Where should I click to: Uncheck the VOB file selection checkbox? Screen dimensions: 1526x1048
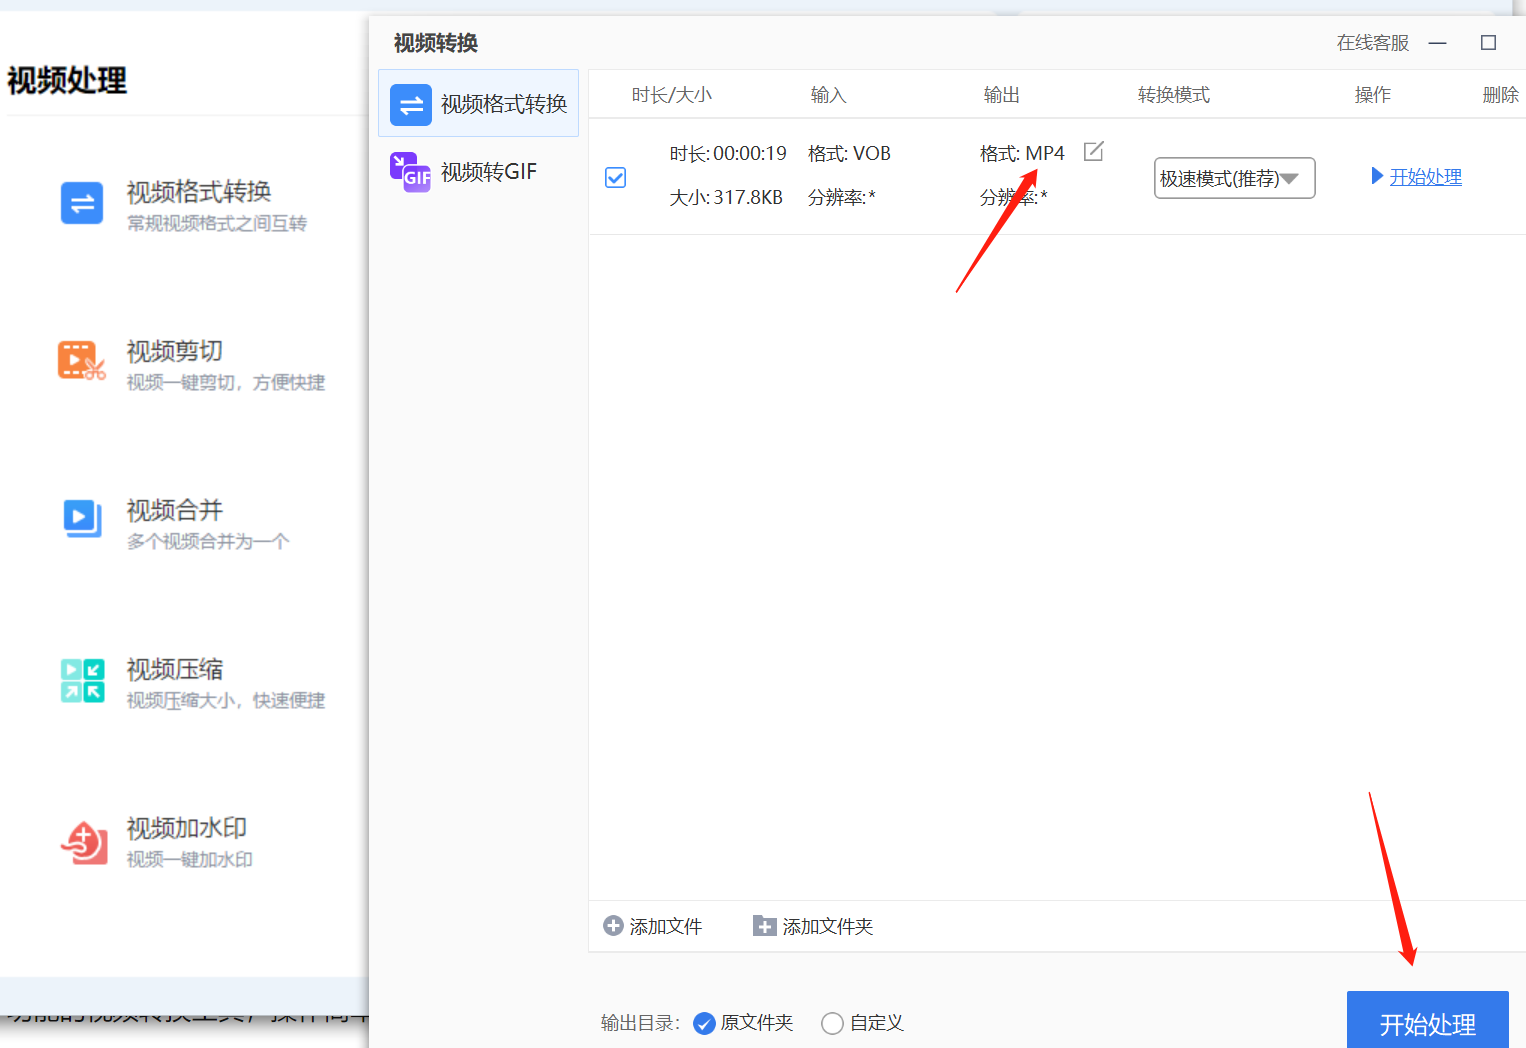coord(615,177)
